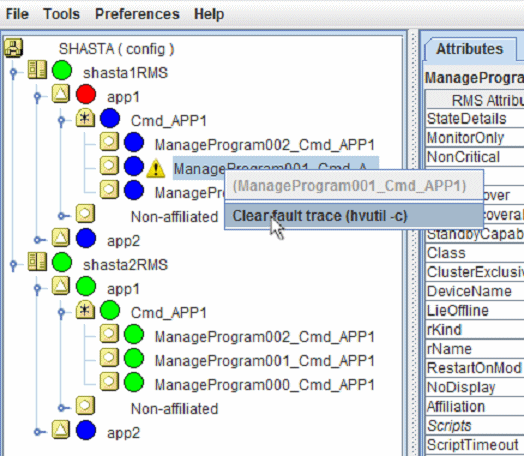Collapse the shasta2RMS node
524x456 pixels.
(x=13, y=265)
